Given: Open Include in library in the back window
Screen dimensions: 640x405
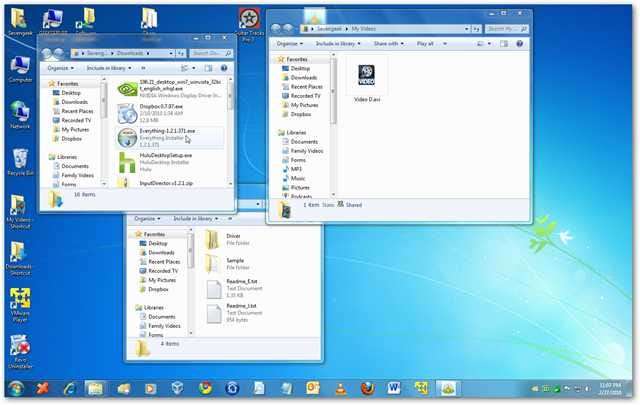Looking at the screenshot, I should click(x=196, y=219).
